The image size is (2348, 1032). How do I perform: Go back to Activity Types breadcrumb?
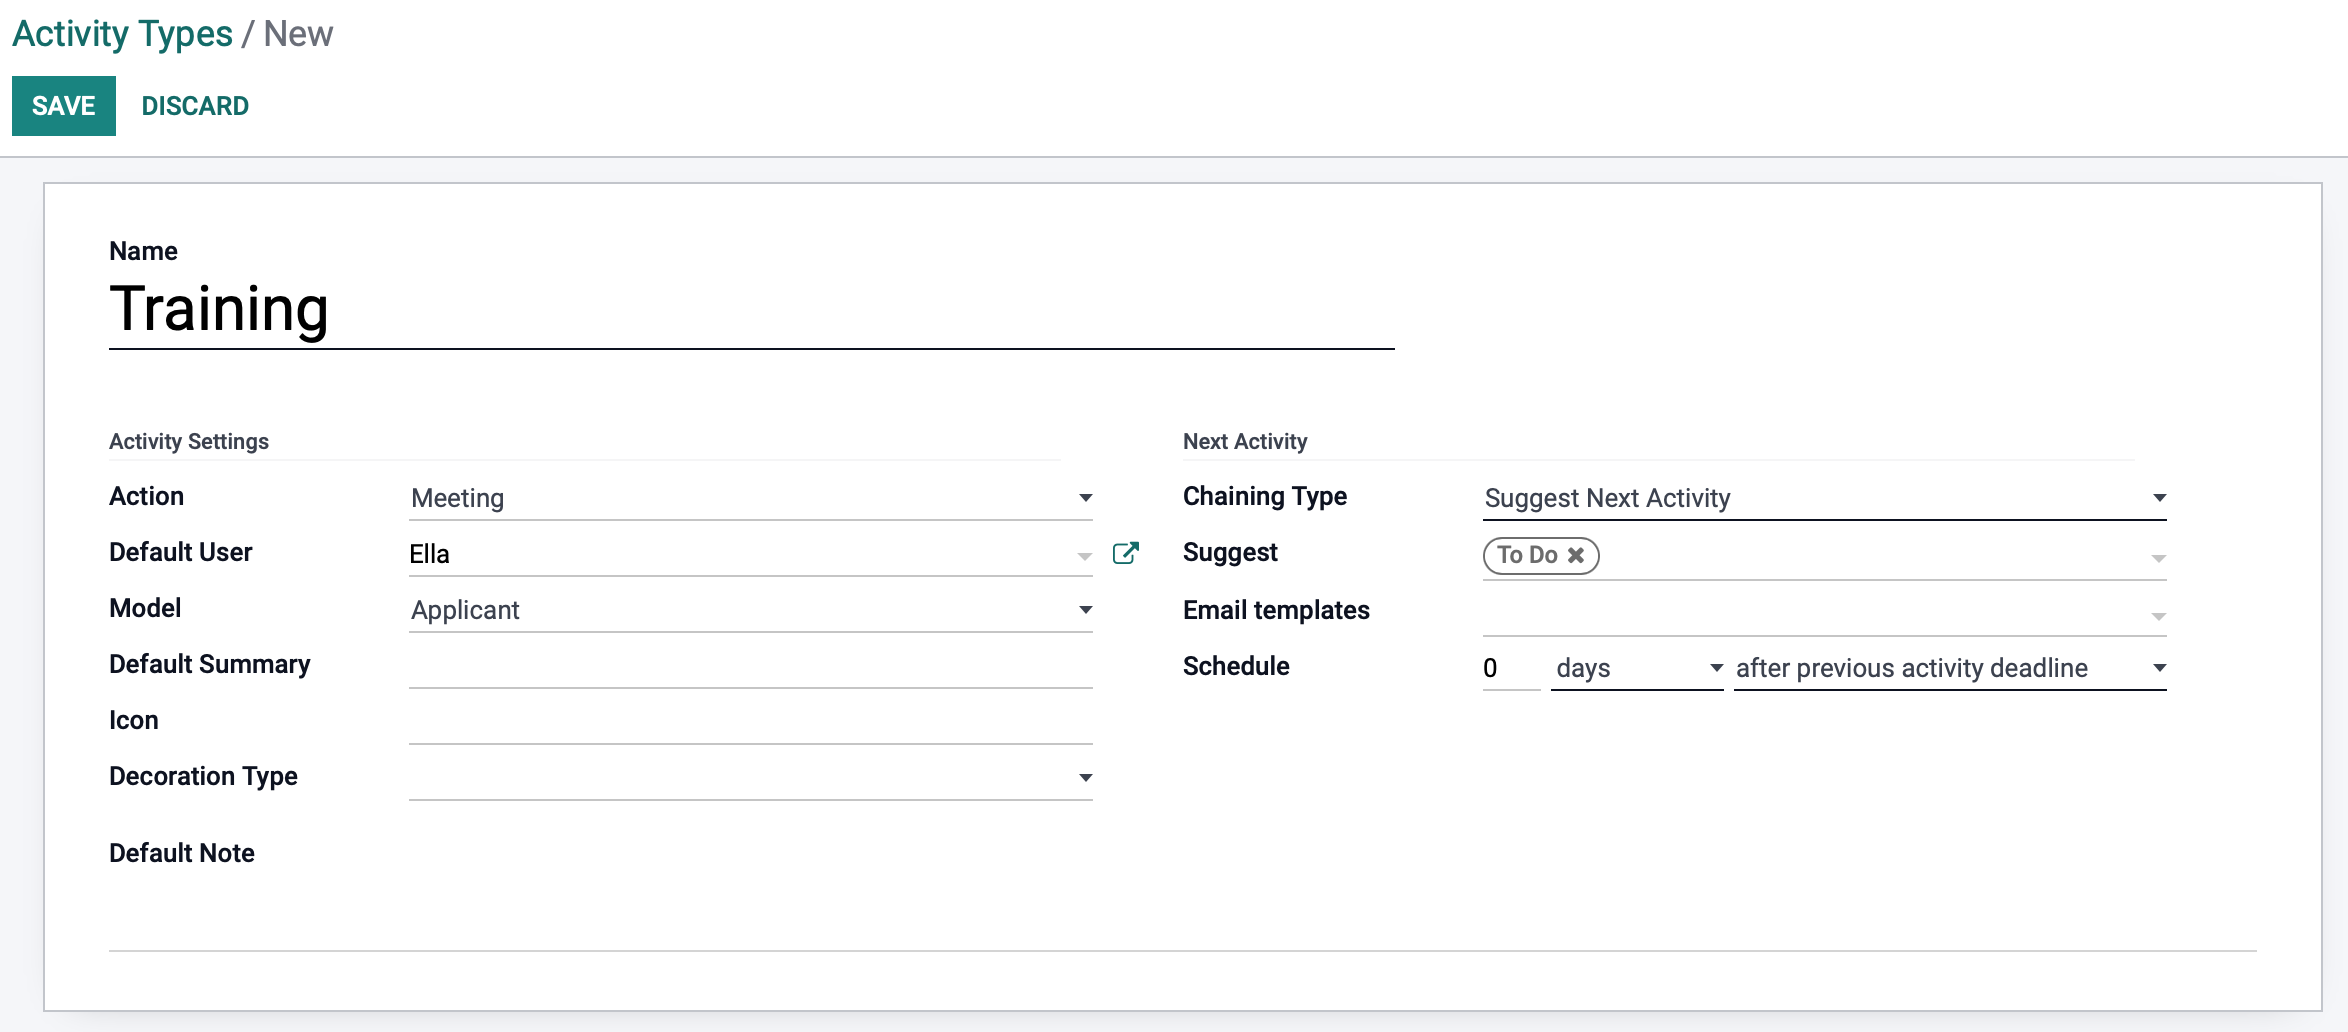tap(122, 34)
